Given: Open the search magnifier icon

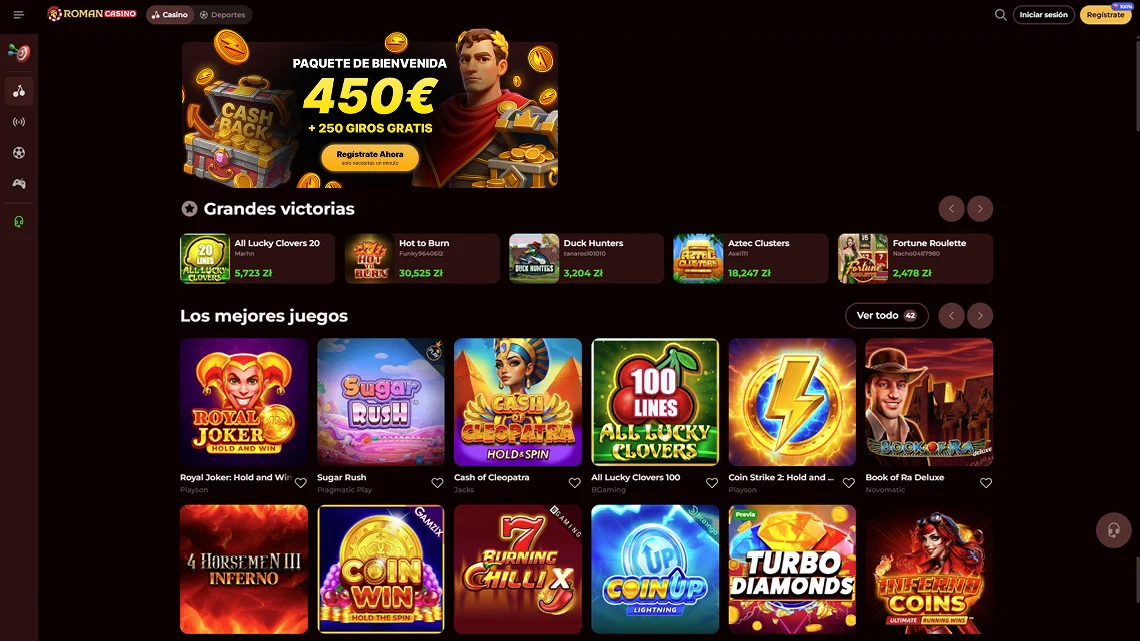Looking at the screenshot, I should point(1000,15).
